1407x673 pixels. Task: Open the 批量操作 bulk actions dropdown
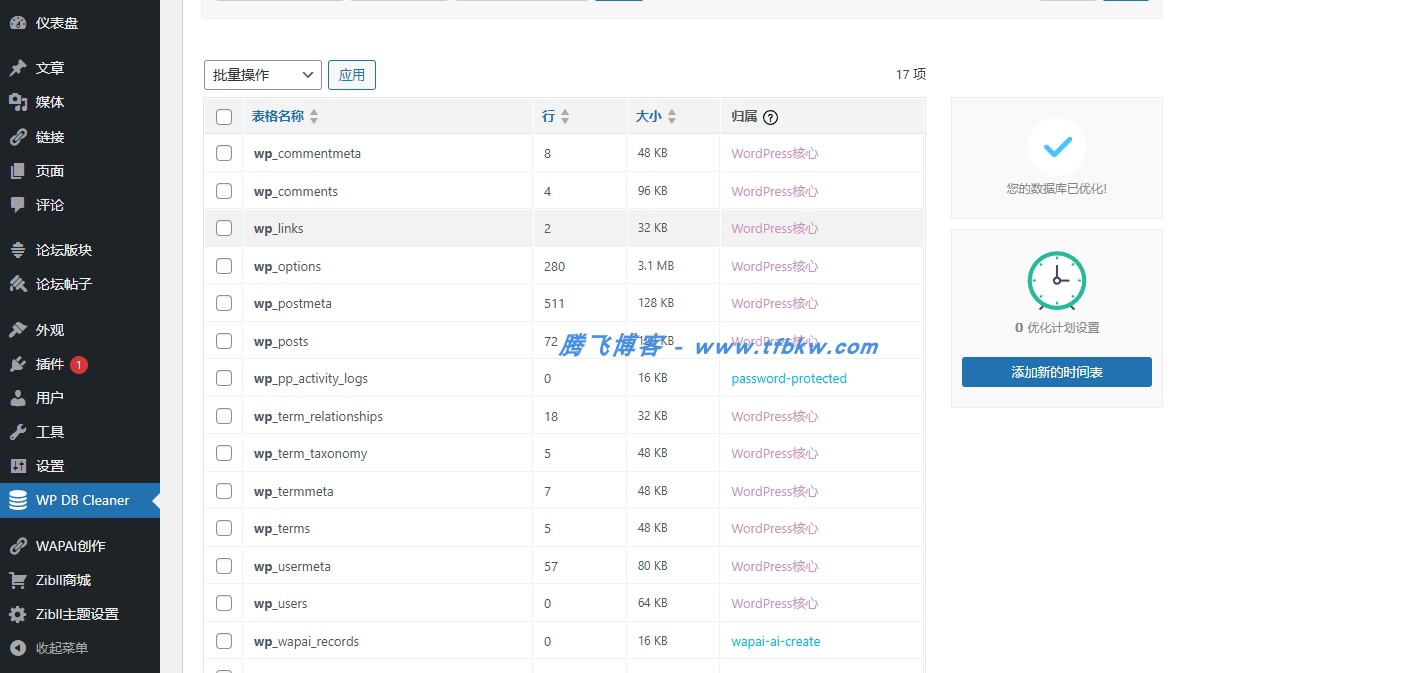tap(263, 75)
